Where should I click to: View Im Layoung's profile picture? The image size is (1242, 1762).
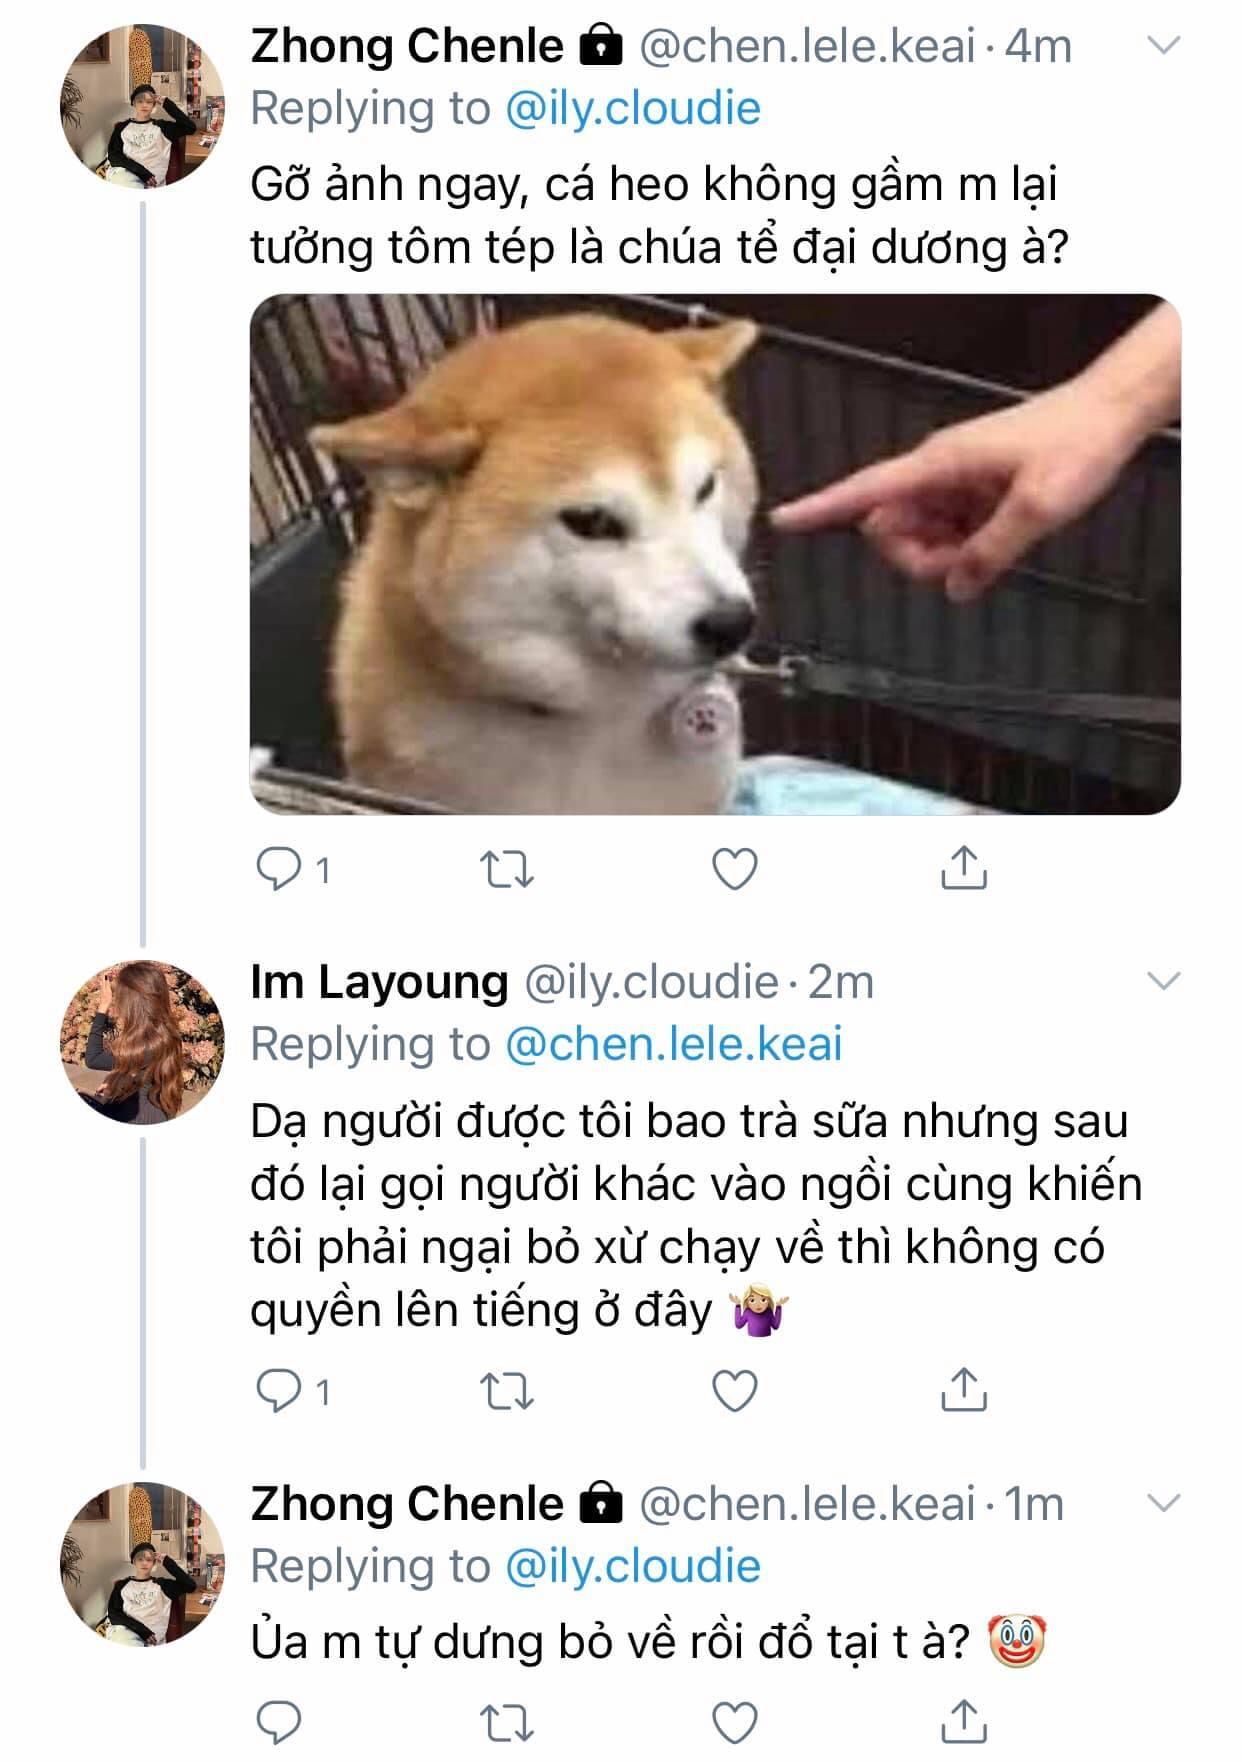pos(143,1041)
